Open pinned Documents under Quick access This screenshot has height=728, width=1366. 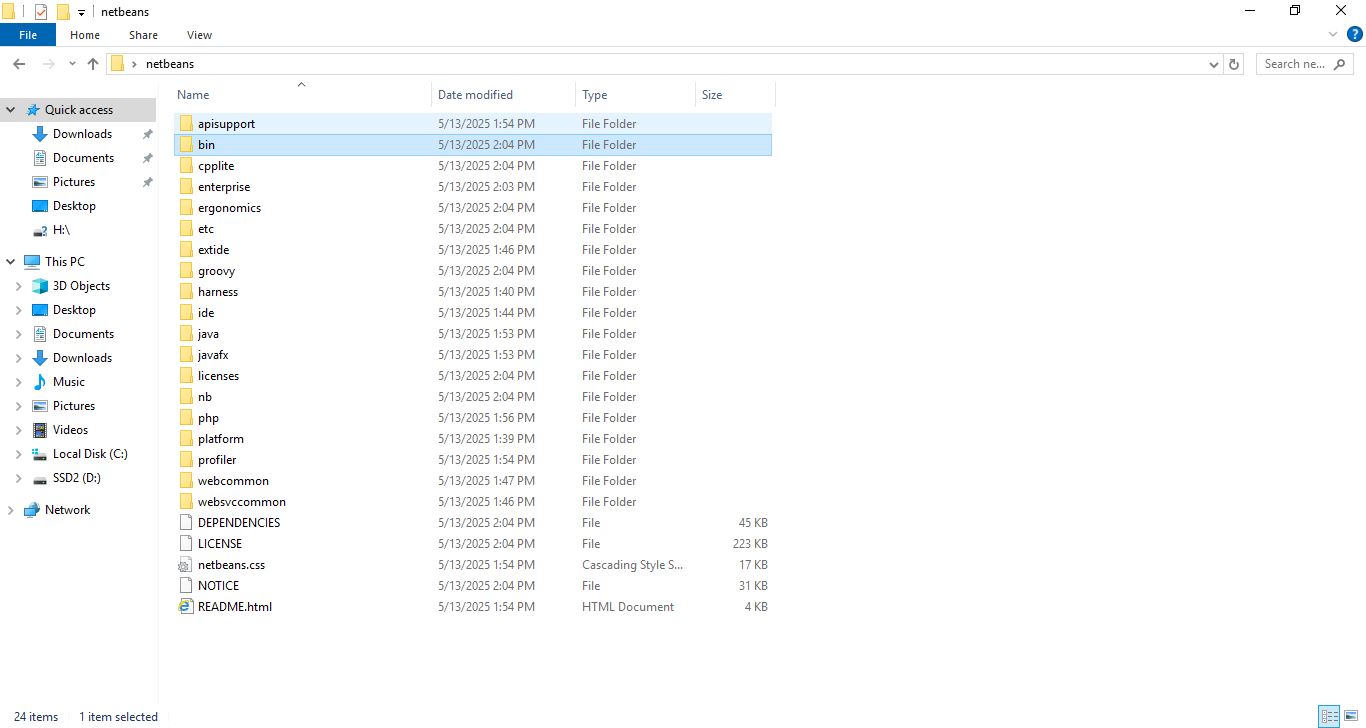point(83,158)
